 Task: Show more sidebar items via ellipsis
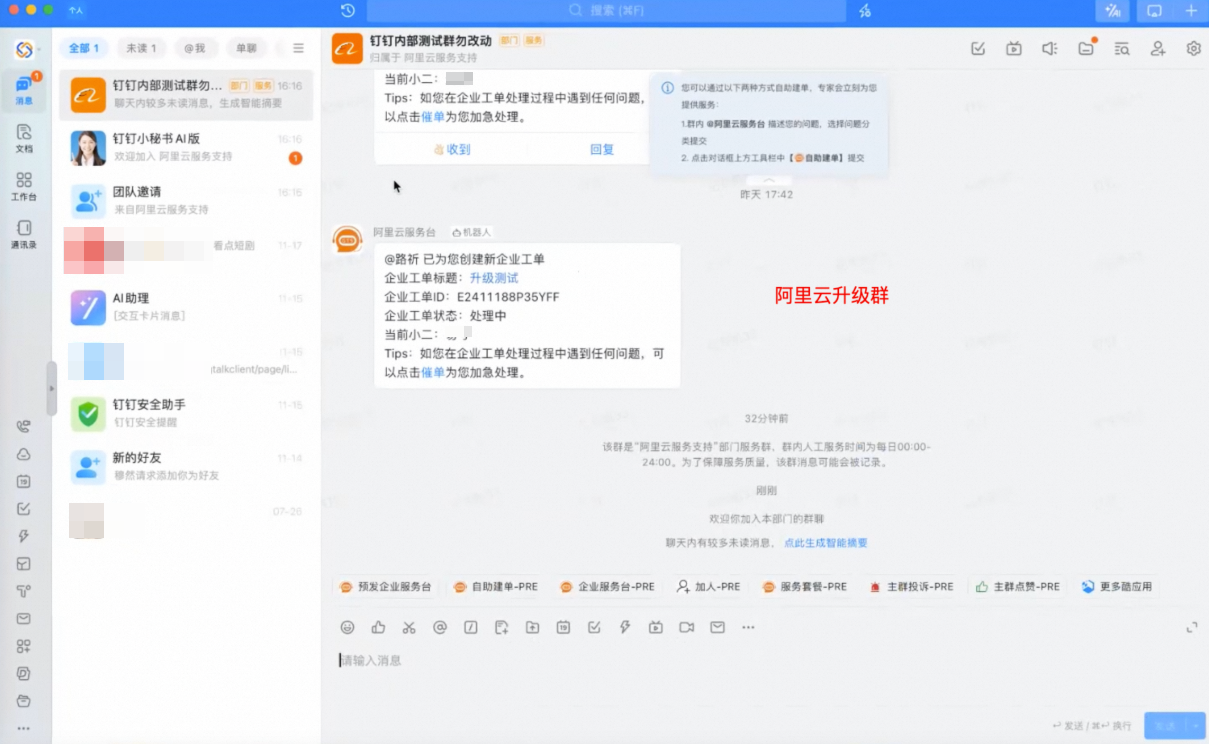(24, 728)
